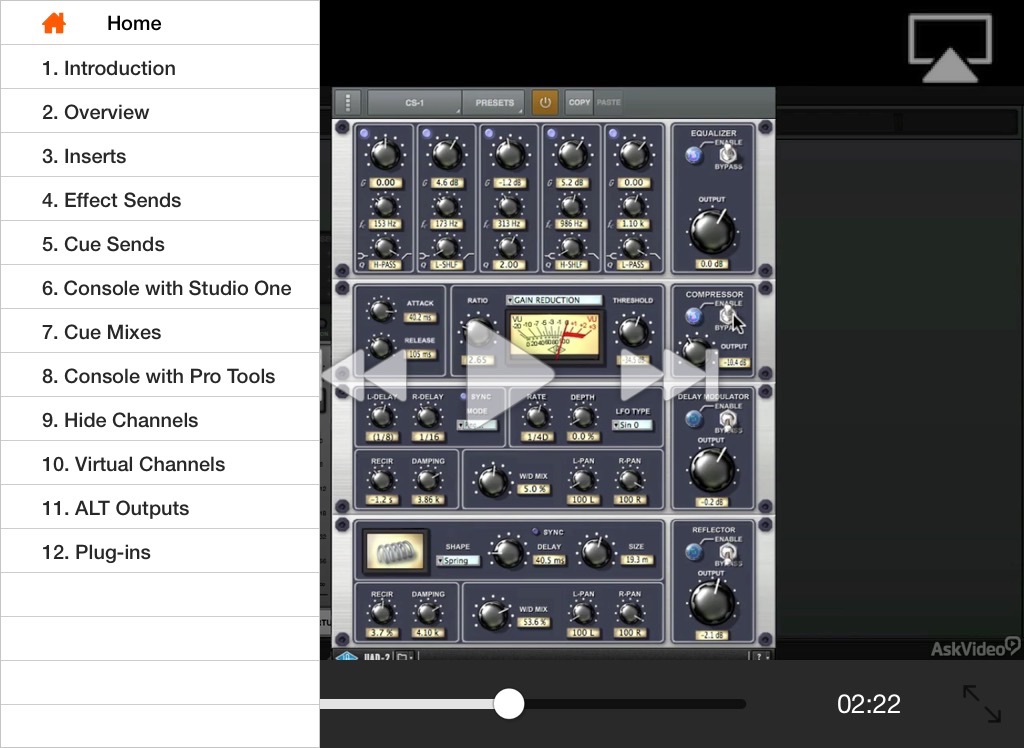This screenshot has width=1024, height=748.
Task: Open the Gain Reduction meter dropdown
Action: 555,300
